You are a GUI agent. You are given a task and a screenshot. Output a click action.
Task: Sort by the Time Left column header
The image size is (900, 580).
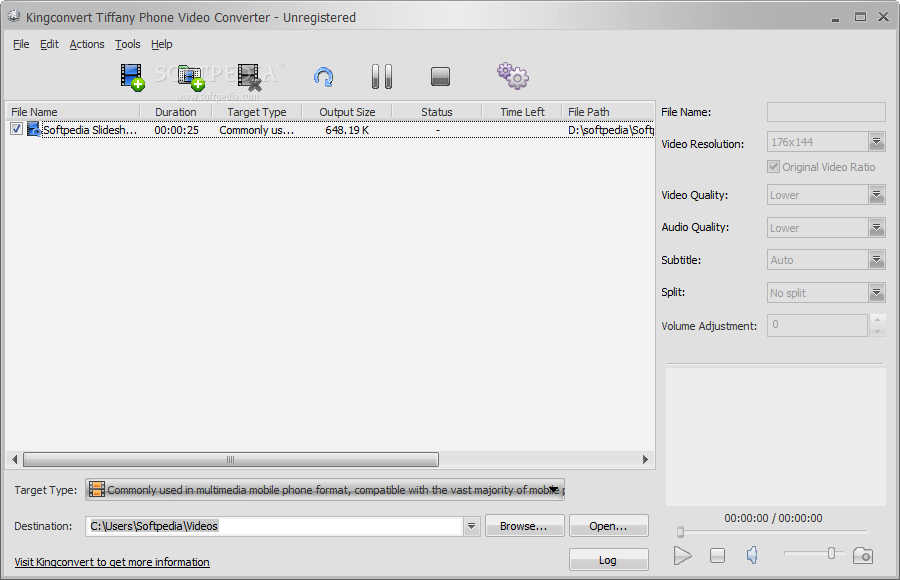coord(522,112)
